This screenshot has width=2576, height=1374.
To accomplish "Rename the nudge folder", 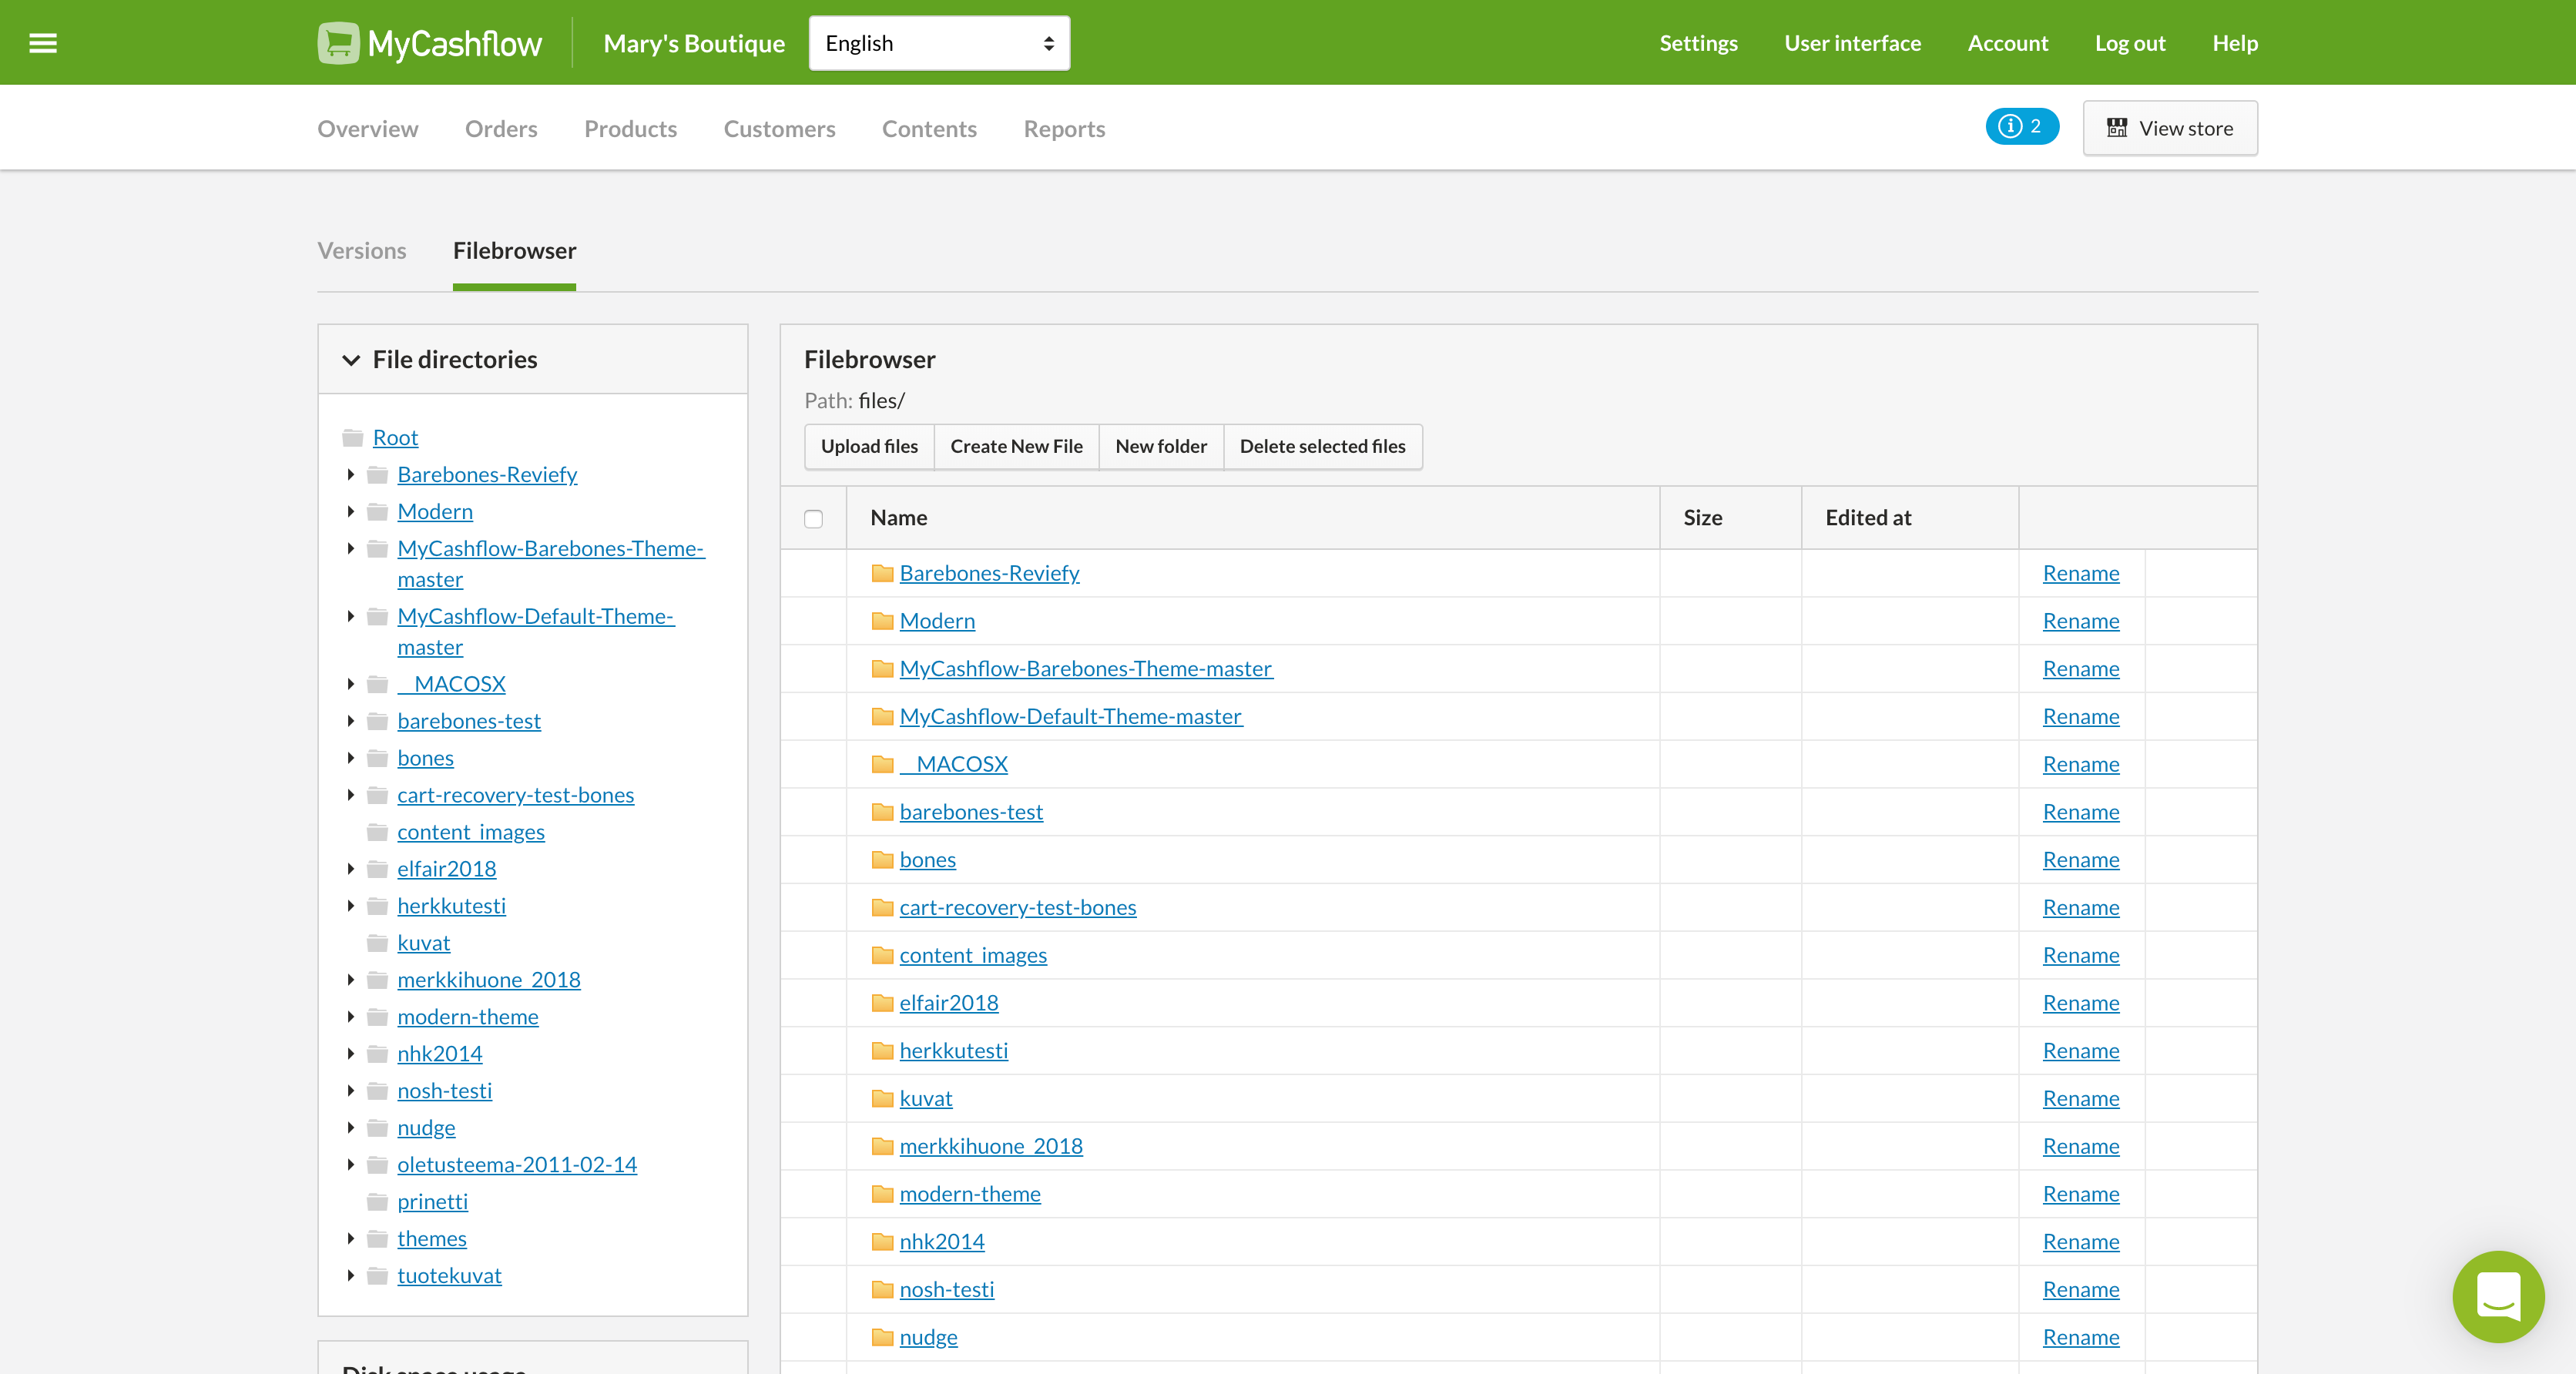I will click(2081, 1337).
